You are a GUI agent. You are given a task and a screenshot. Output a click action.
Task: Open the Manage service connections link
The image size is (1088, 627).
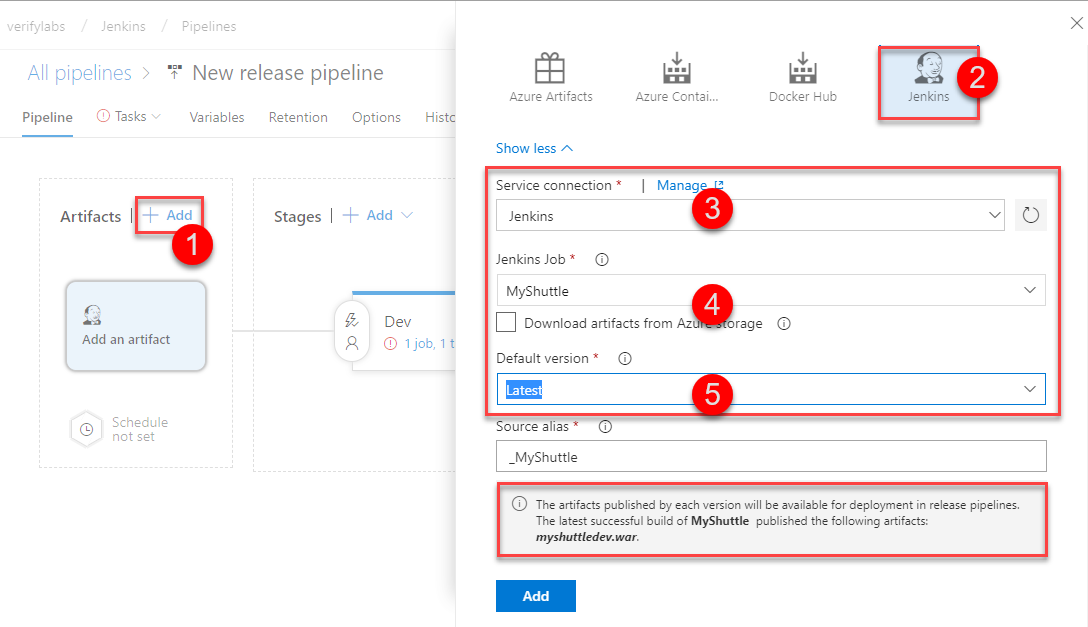pyautogui.click(x=690, y=185)
